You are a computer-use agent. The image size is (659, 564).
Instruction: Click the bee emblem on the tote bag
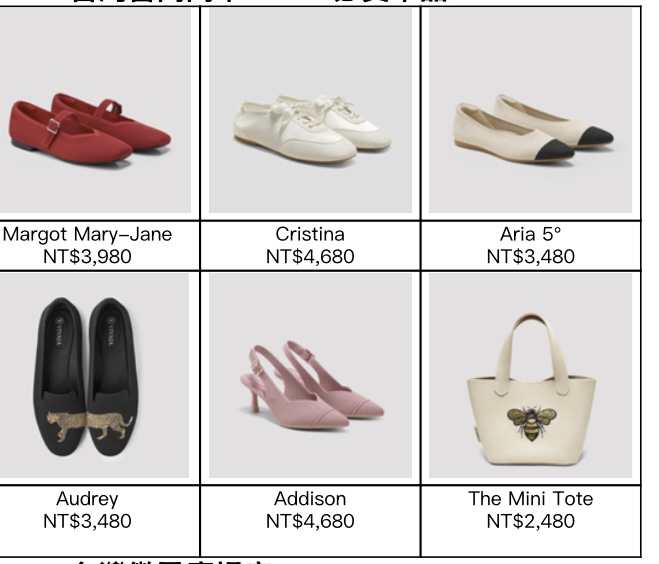point(531,423)
